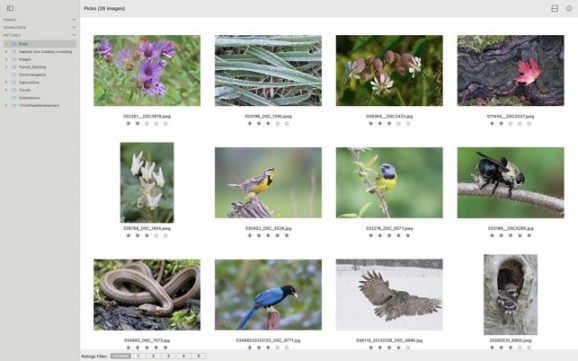Screen dimensions: 578x361
Task: Select rating filter segment 1
Action: [x=138, y=356]
